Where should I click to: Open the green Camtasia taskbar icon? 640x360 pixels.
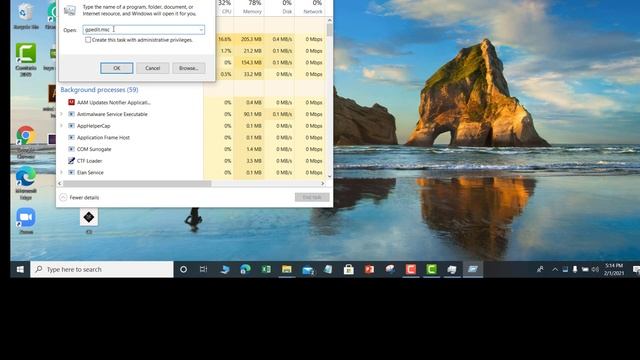(431, 269)
